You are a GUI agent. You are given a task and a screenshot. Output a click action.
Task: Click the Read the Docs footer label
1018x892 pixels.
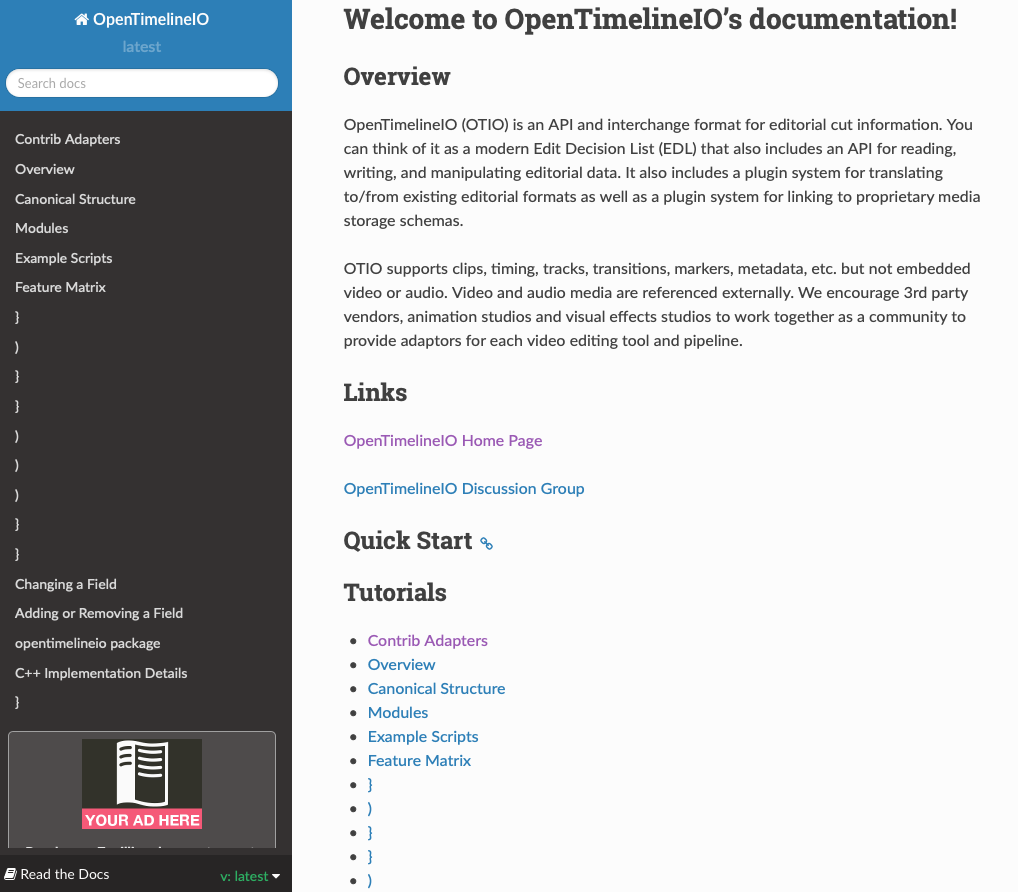[64, 874]
